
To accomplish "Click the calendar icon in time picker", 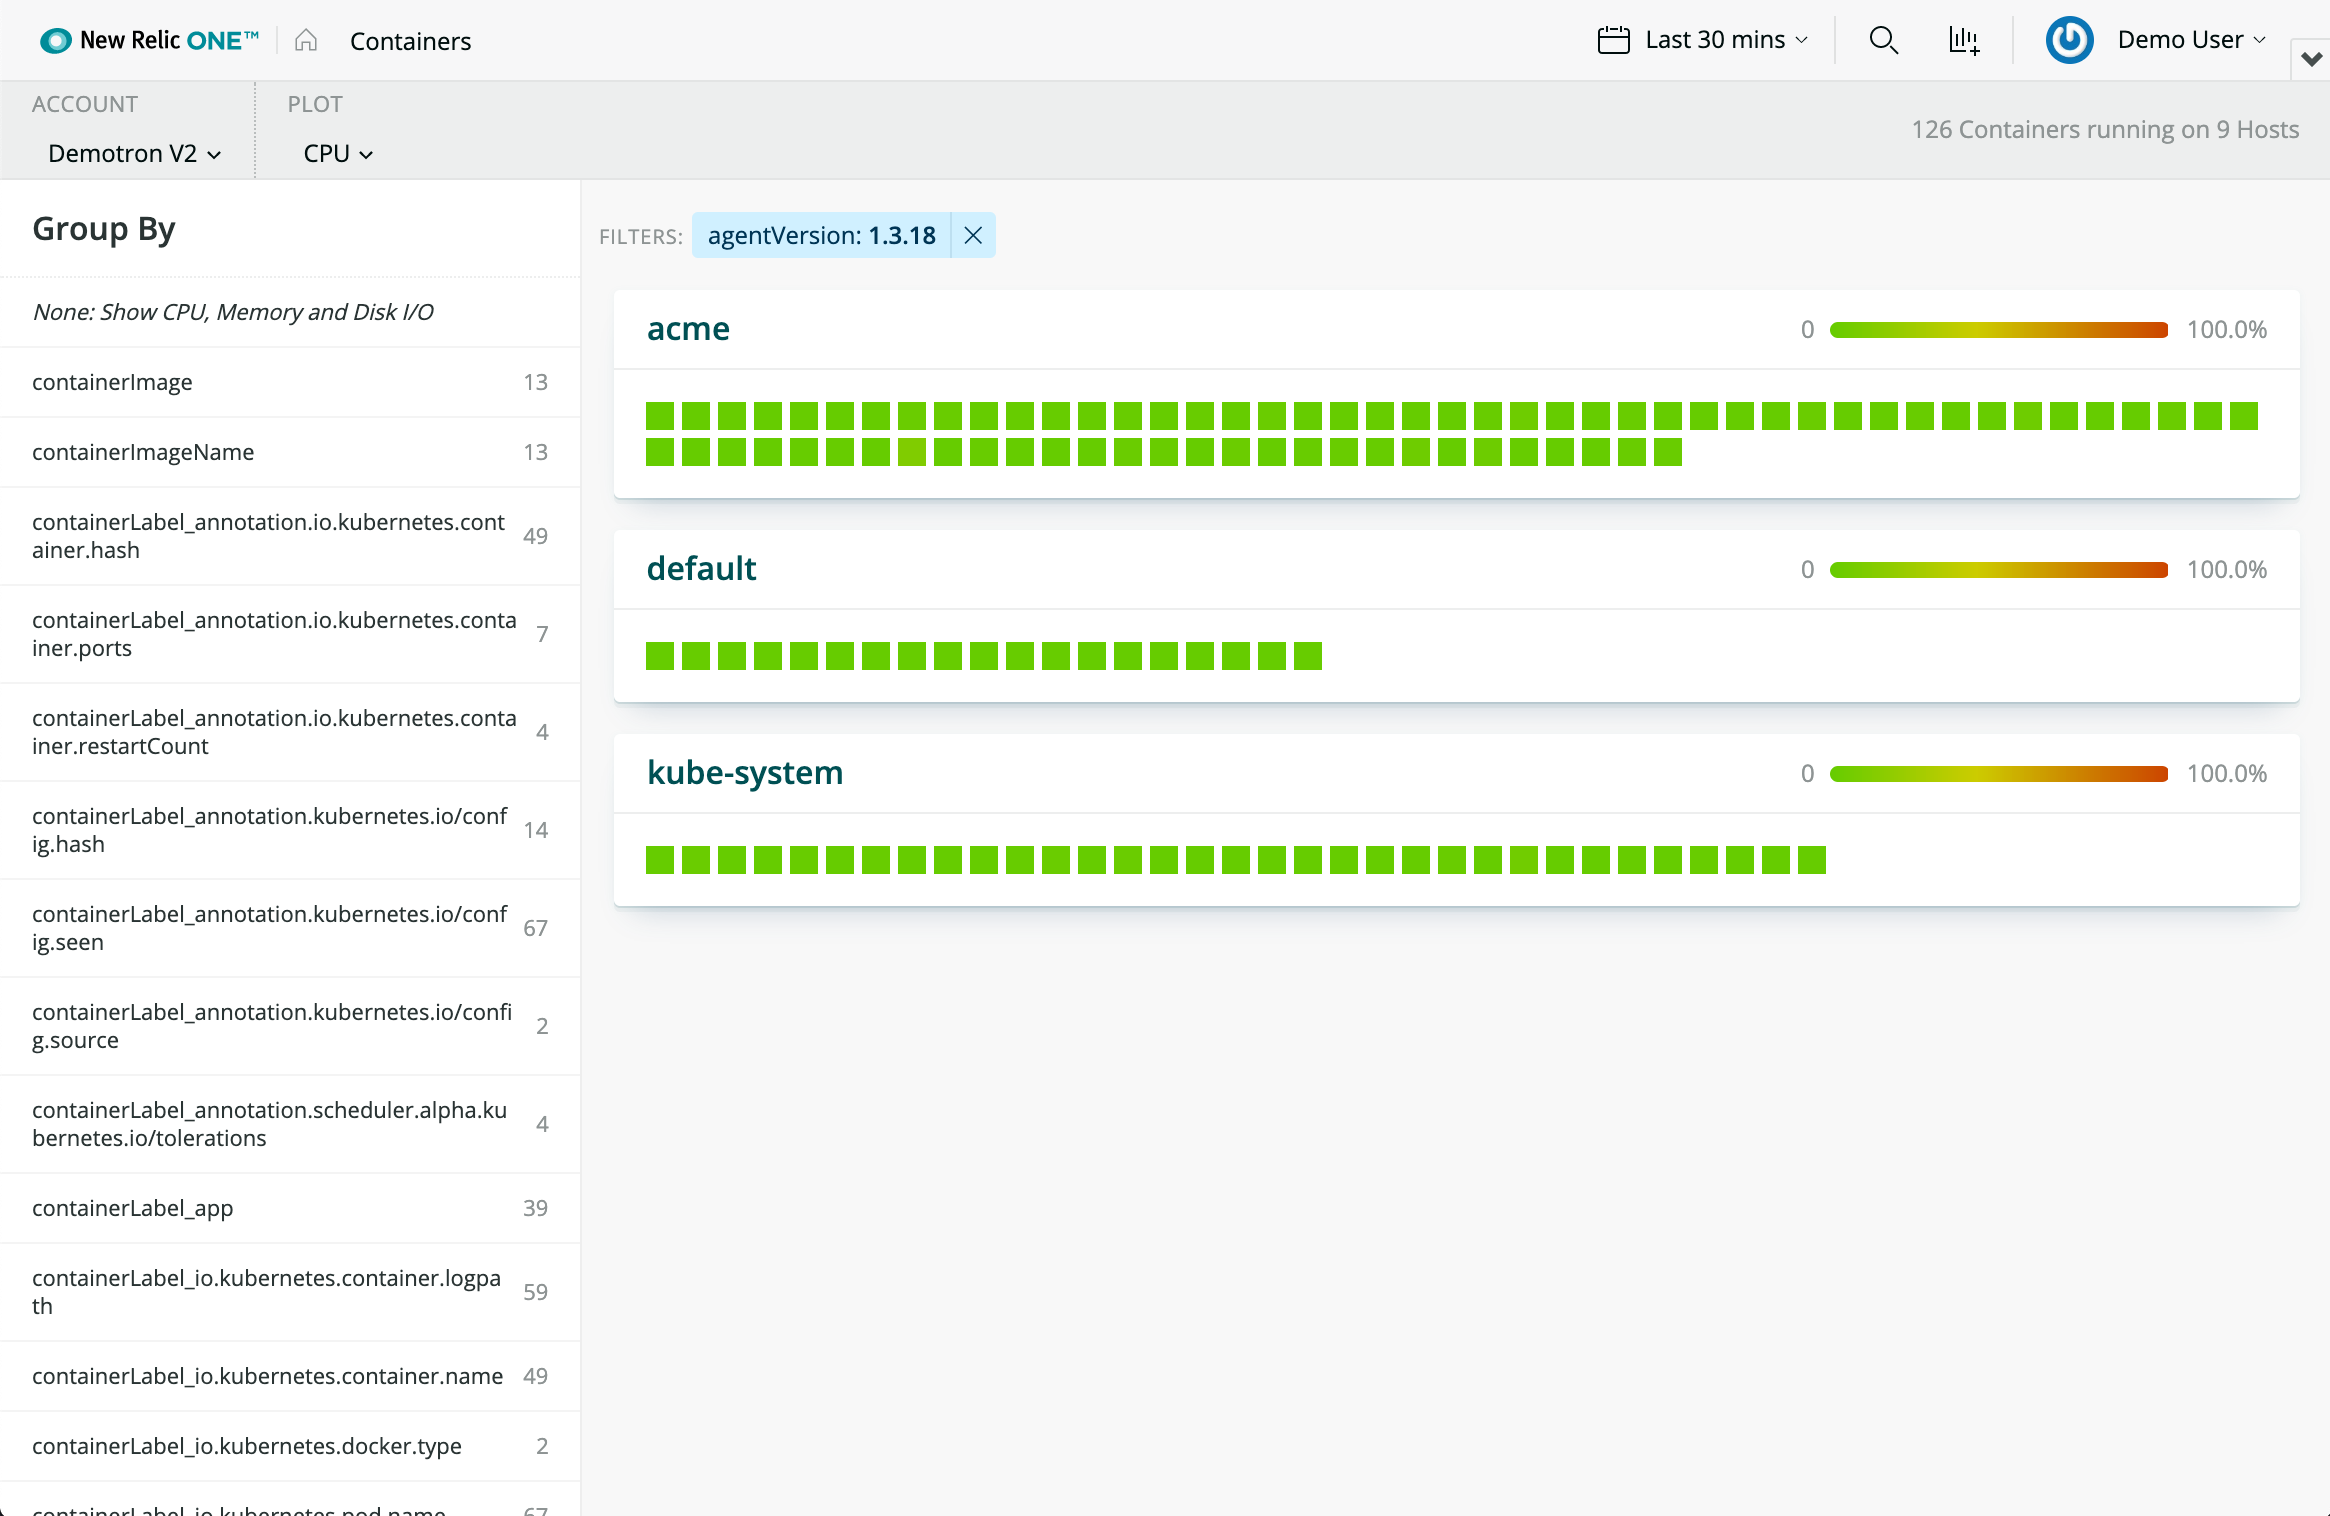I will tap(1614, 40).
